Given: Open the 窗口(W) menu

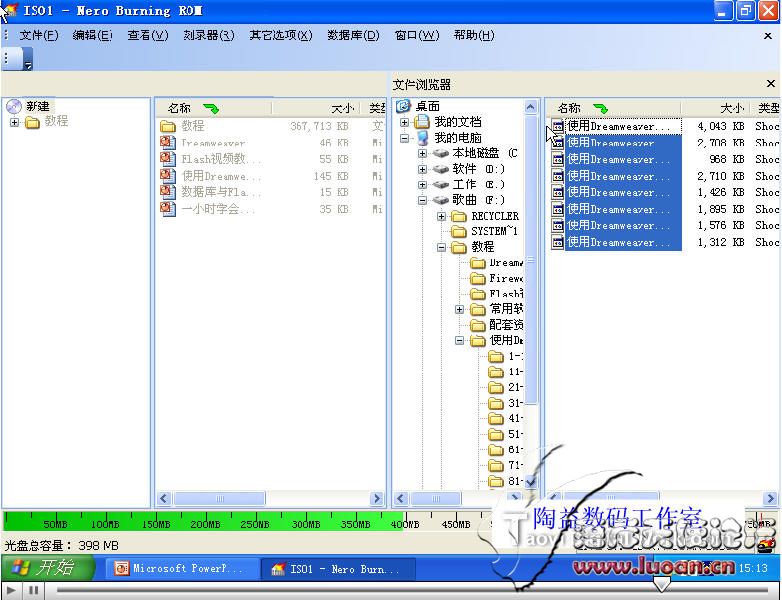Looking at the screenshot, I should pos(417,35).
